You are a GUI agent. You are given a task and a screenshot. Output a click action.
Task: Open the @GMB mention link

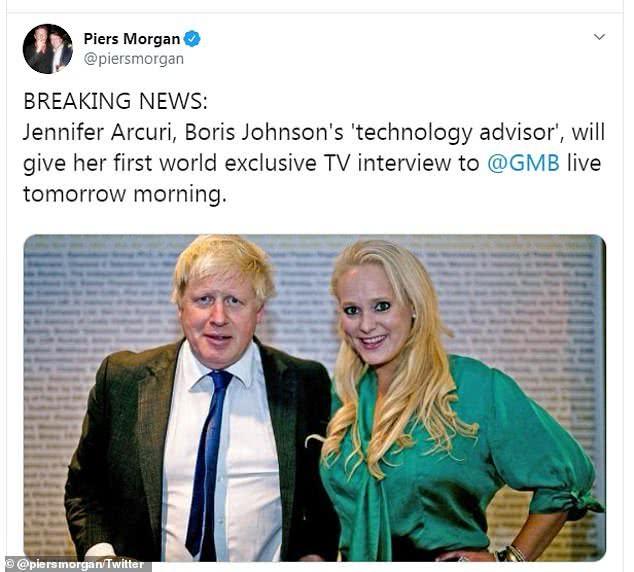[523, 163]
